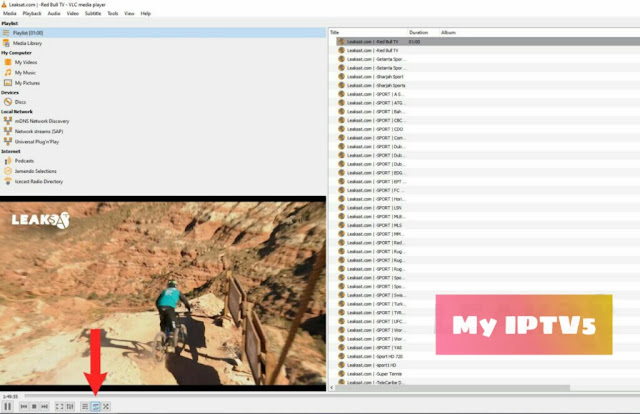The image size is (640, 414).
Task: Select Network streams (SAP)
Action: (x=39, y=131)
